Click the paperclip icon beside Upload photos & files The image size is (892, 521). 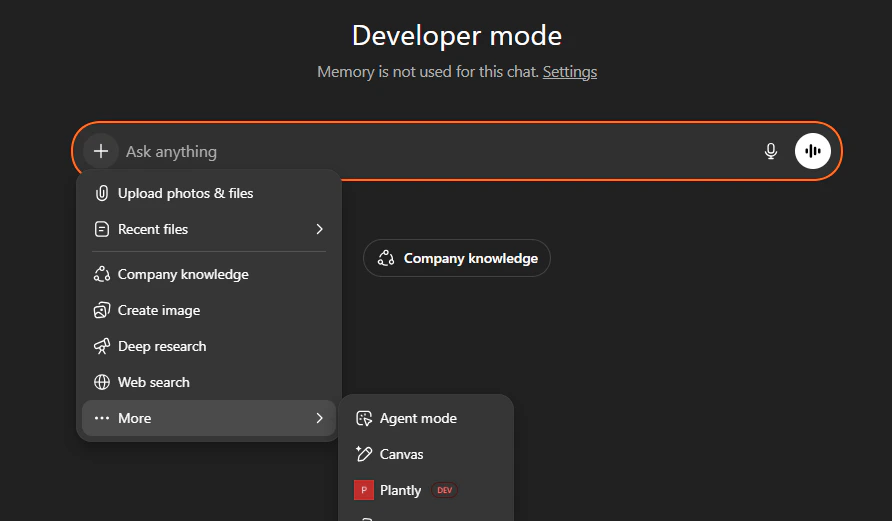tap(102, 193)
